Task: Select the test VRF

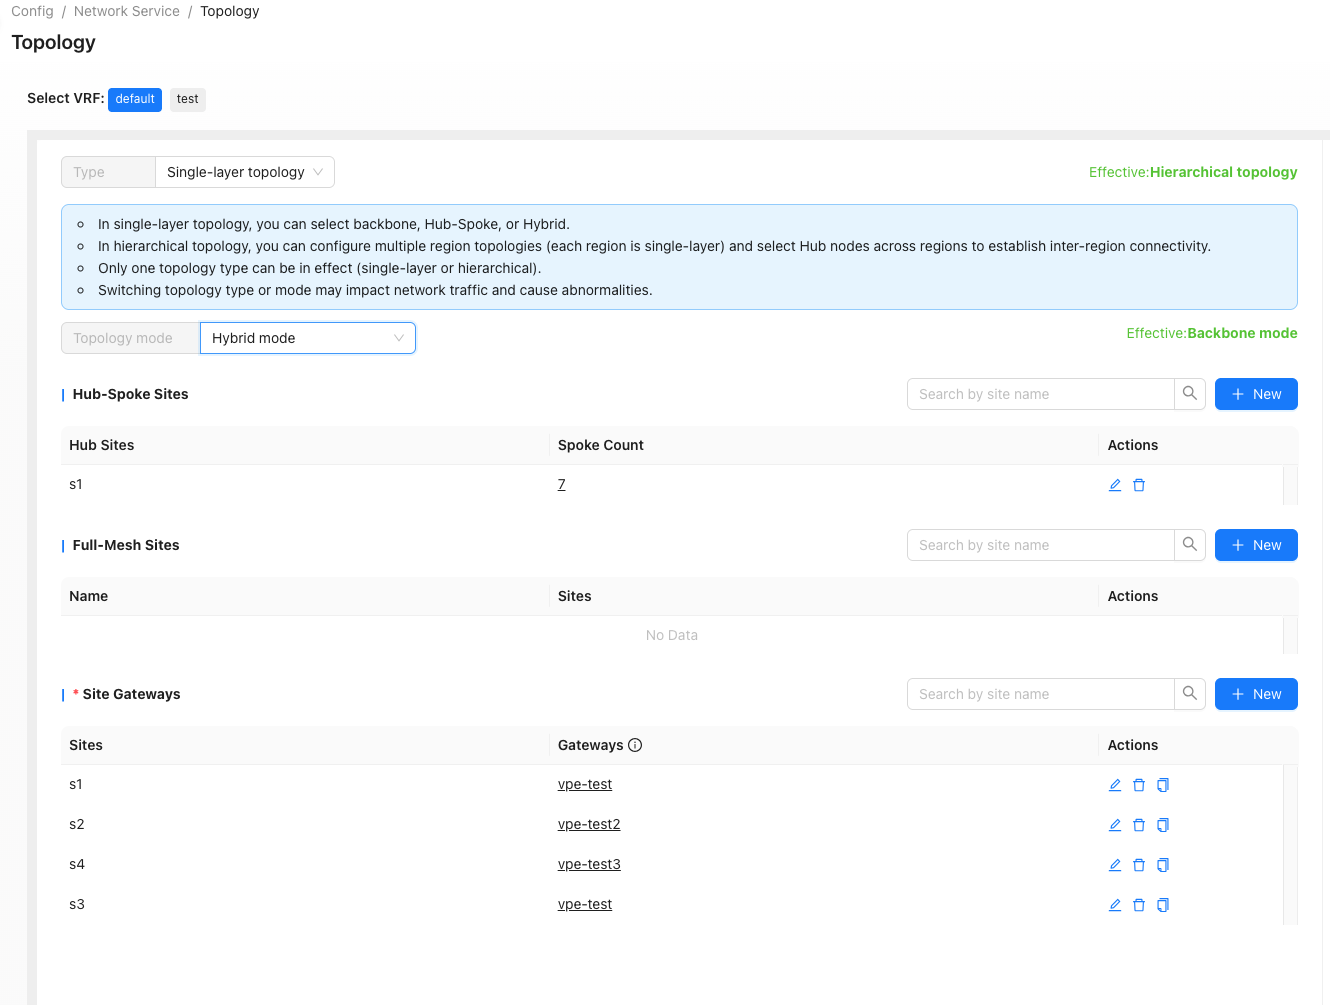Action: coord(188,99)
